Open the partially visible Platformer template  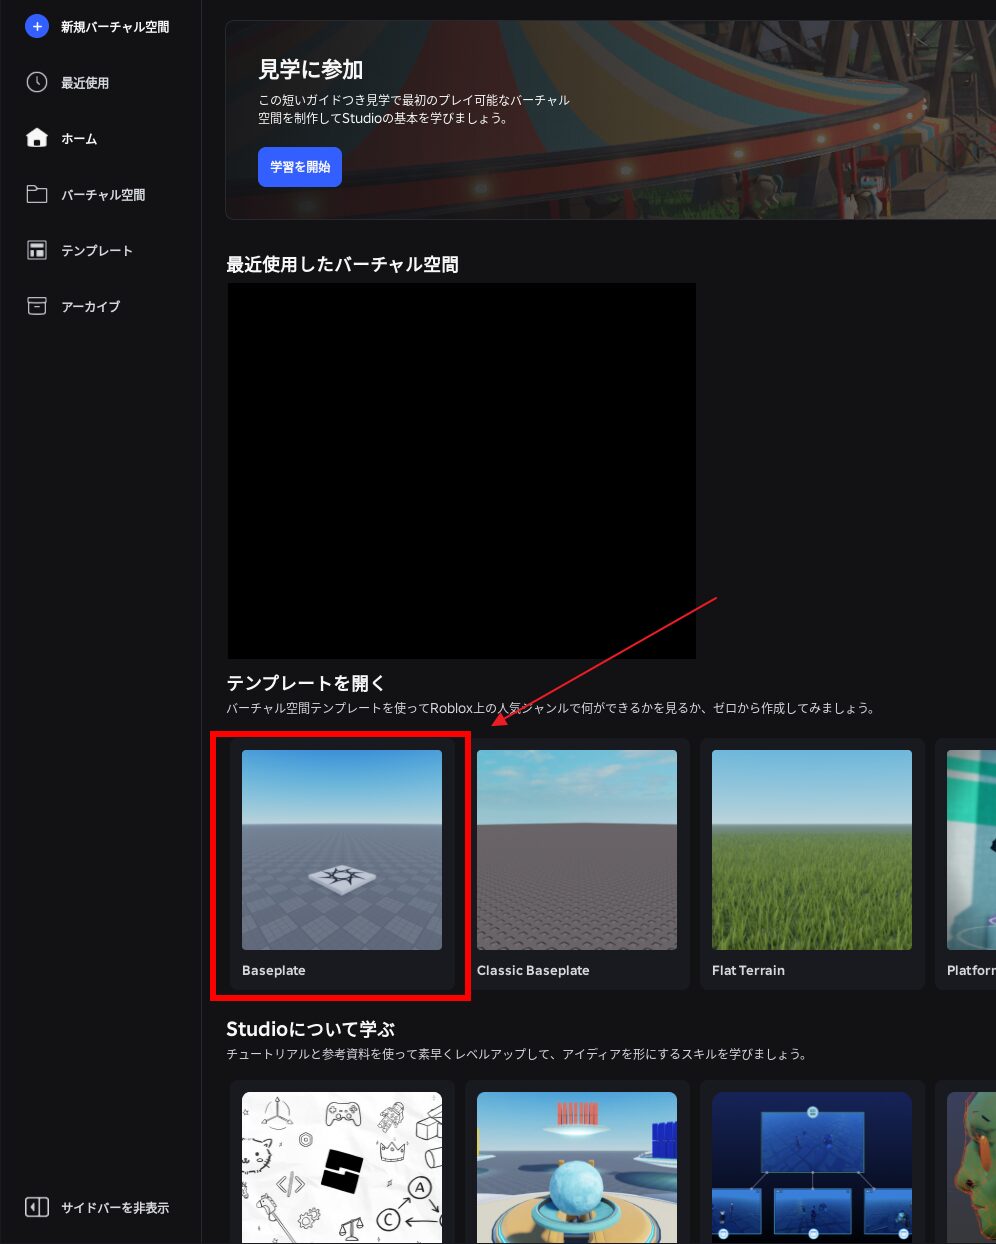[x=971, y=850]
